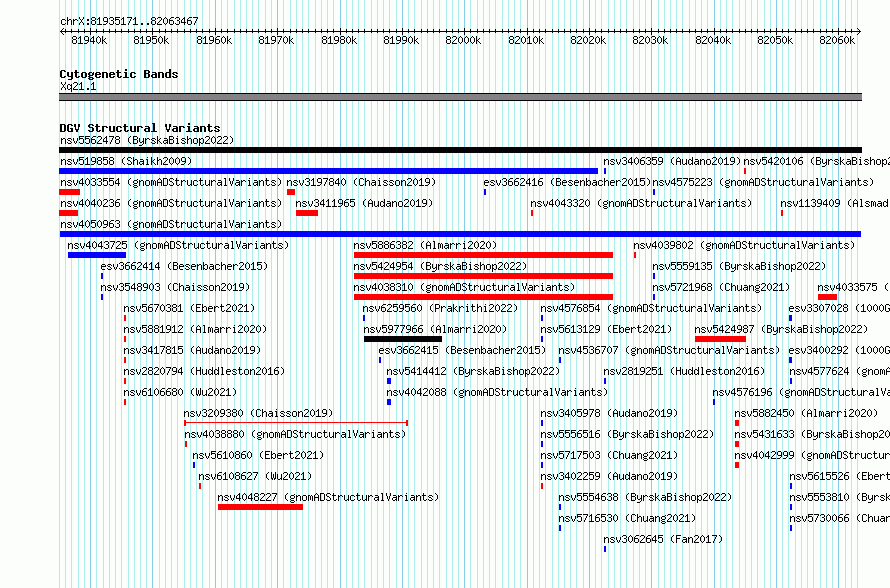Click nsv4042088 gnomAD variant label
890x588 pixels.
497,392
